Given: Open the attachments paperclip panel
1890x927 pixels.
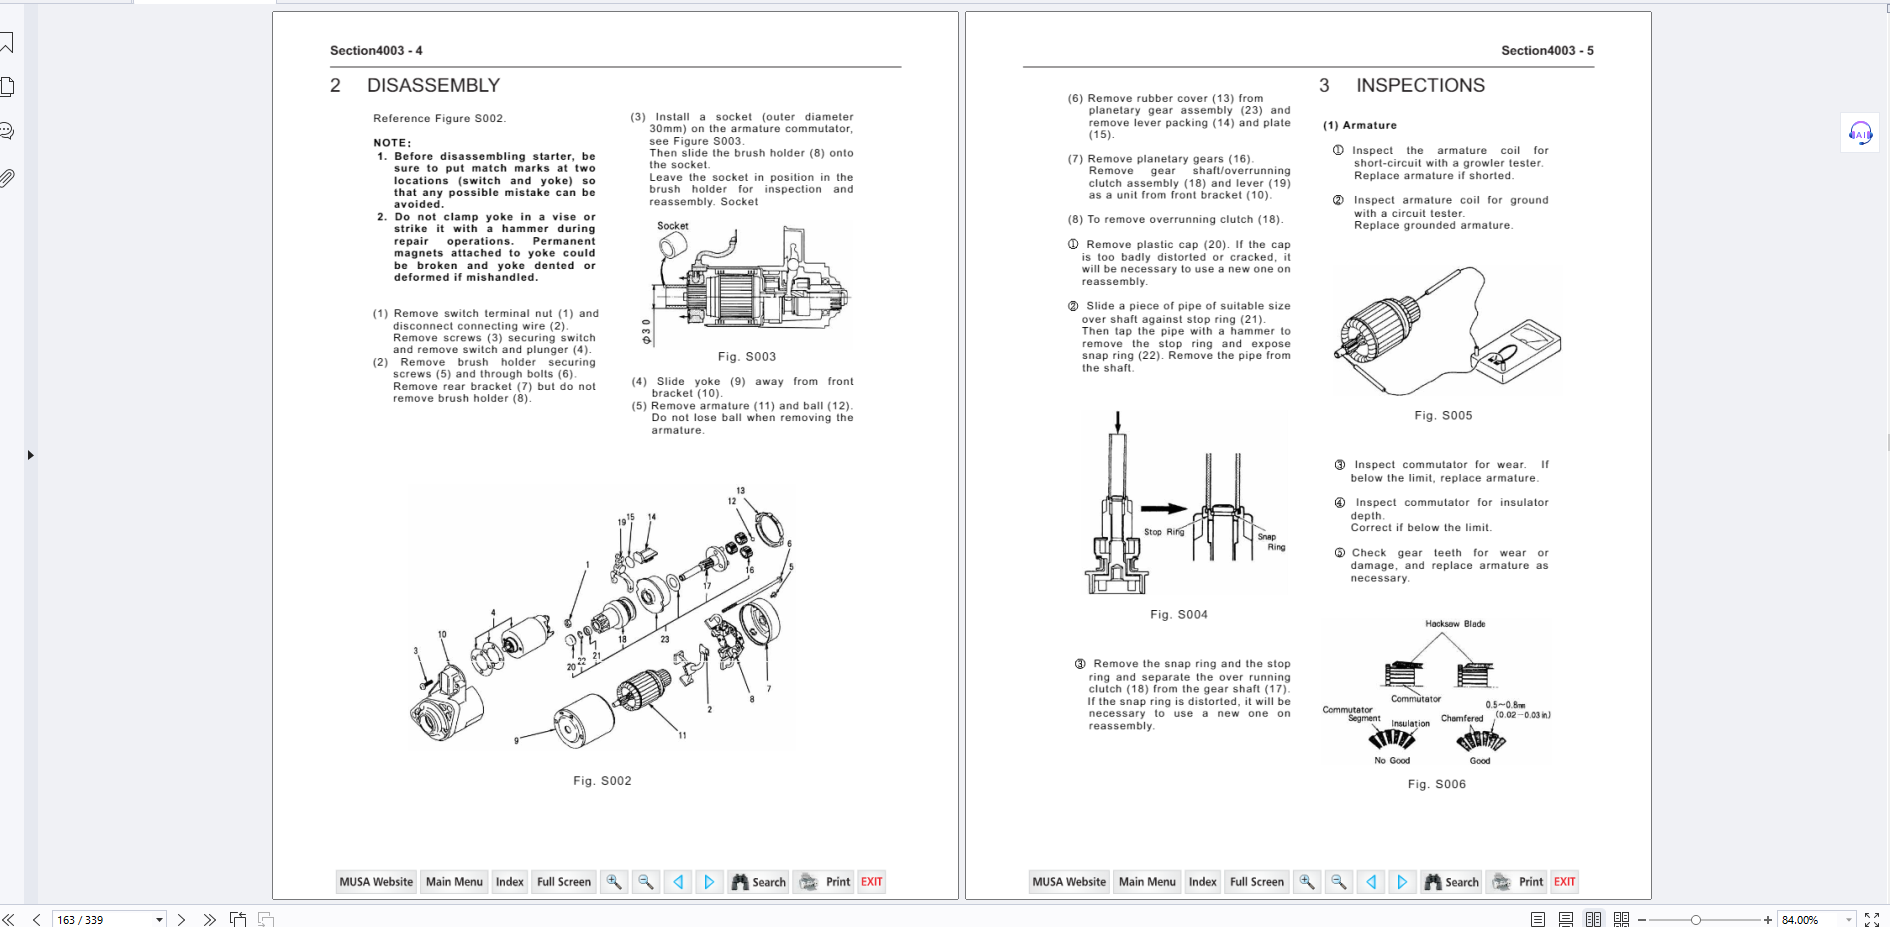Looking at the screenshot, I should pyautogui.click(x=7, y=178).
